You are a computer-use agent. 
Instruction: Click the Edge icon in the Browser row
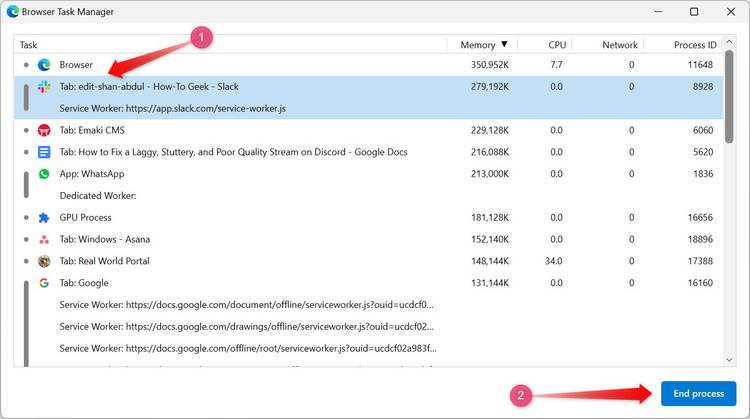point(44,65)
